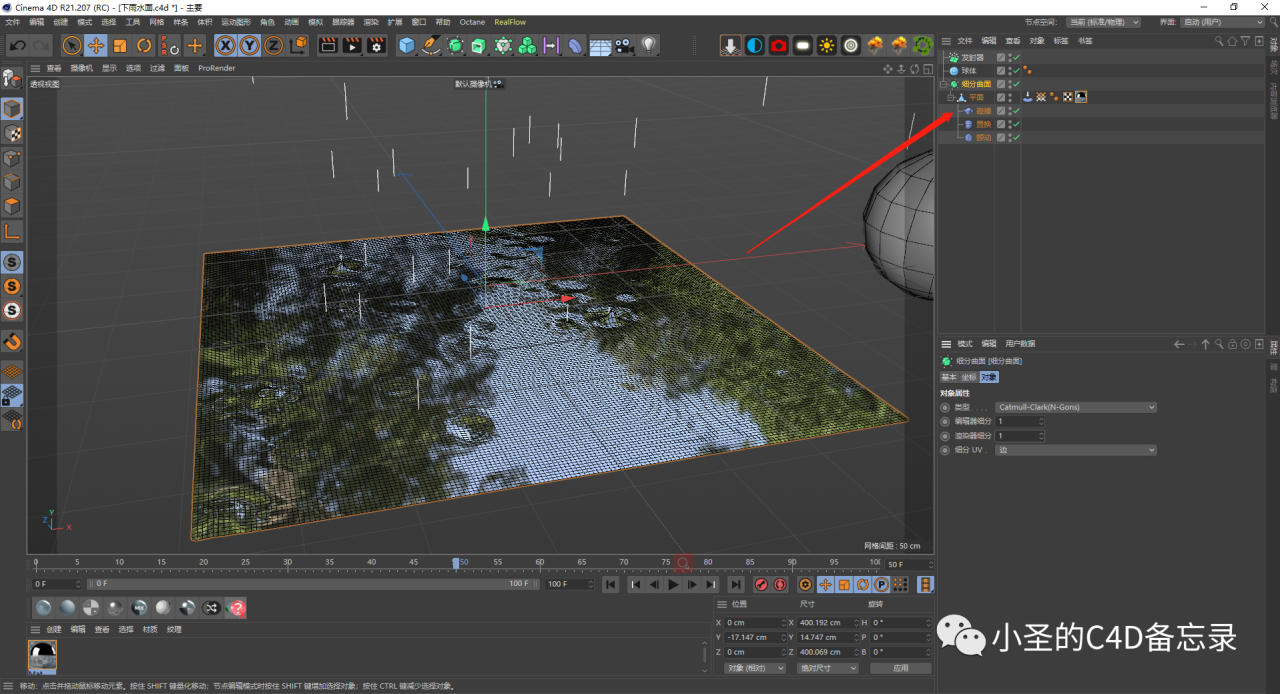Click the Cube primitive toolbar icon
This screenshot has width=1280, height=694.
click(406, 44)
